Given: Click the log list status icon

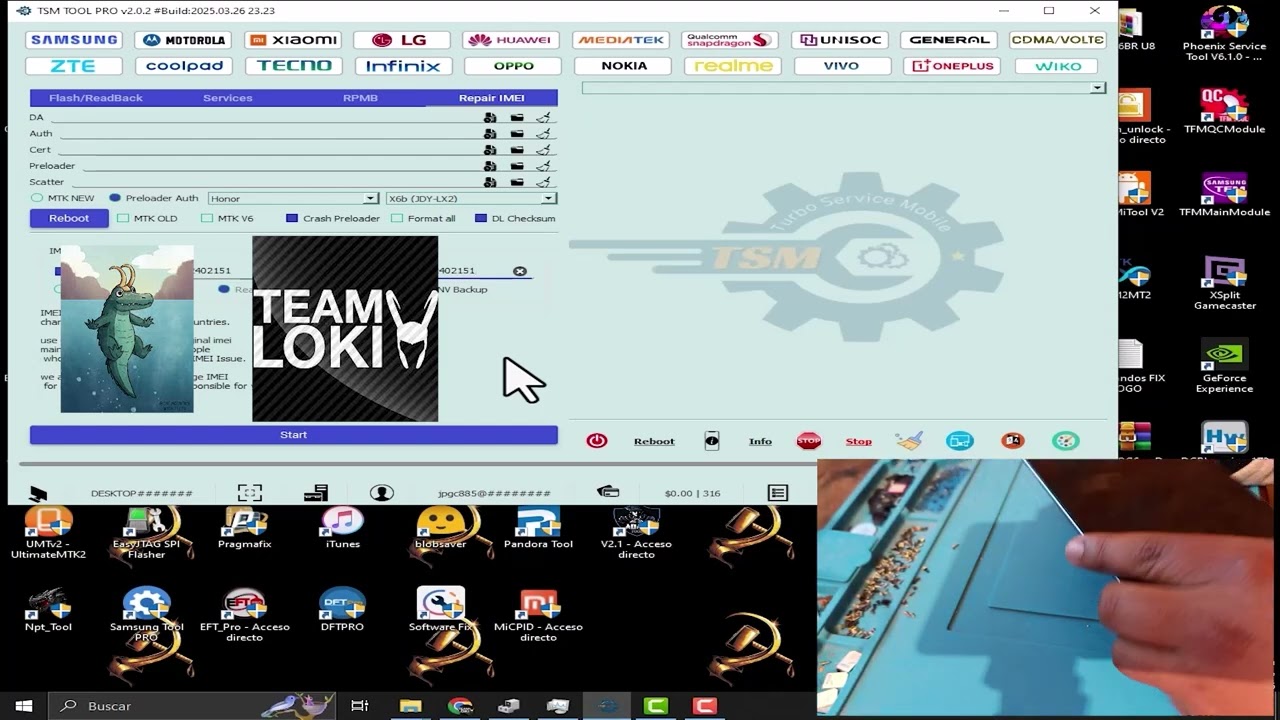Looking at the screenshot, I should click(778, 493).
